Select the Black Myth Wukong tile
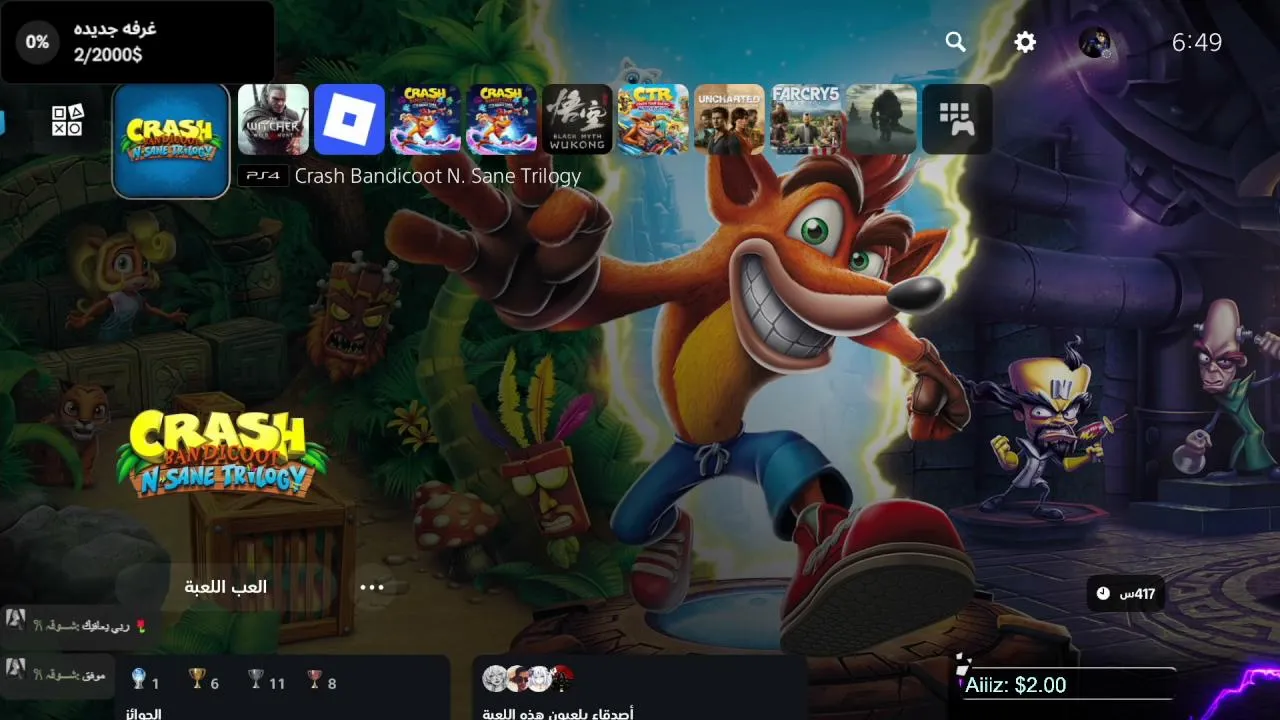 pyautogui.click(x=577, y=119)
